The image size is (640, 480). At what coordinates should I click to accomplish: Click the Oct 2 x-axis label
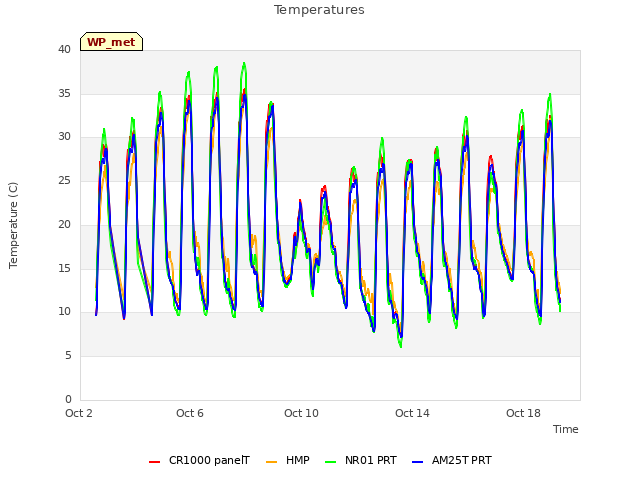coord(79,413)
